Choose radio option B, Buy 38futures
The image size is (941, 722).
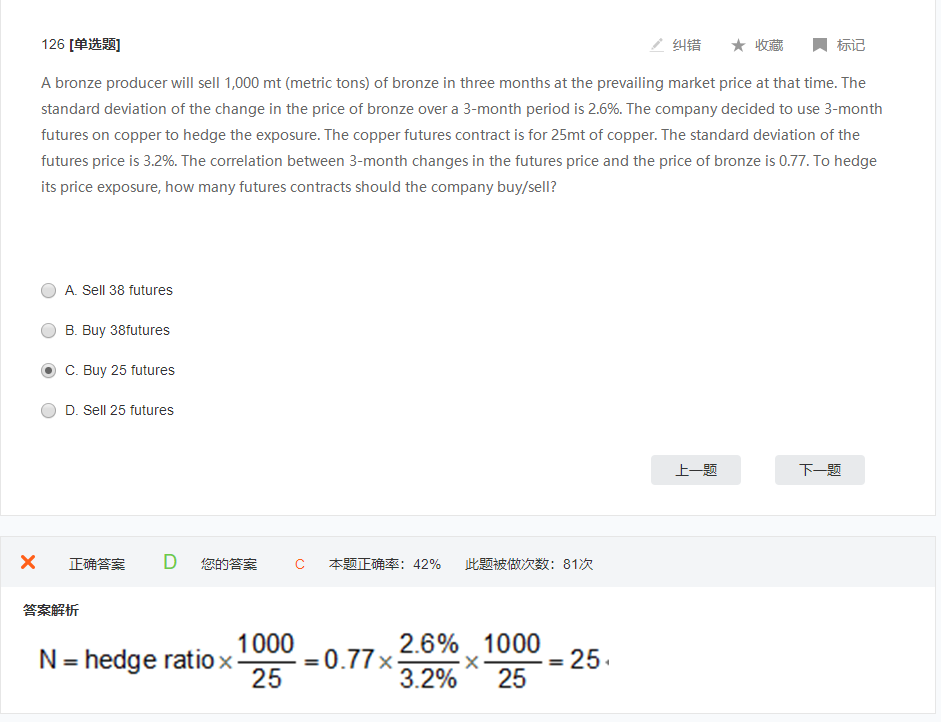[x=48, y=331]
